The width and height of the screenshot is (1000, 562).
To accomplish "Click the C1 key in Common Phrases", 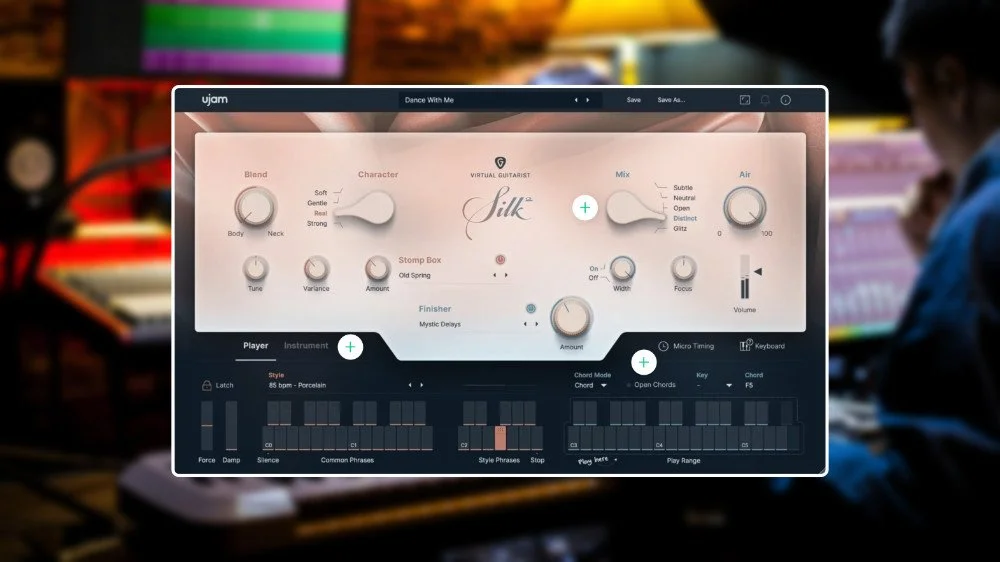I will (x=353, y=438).
